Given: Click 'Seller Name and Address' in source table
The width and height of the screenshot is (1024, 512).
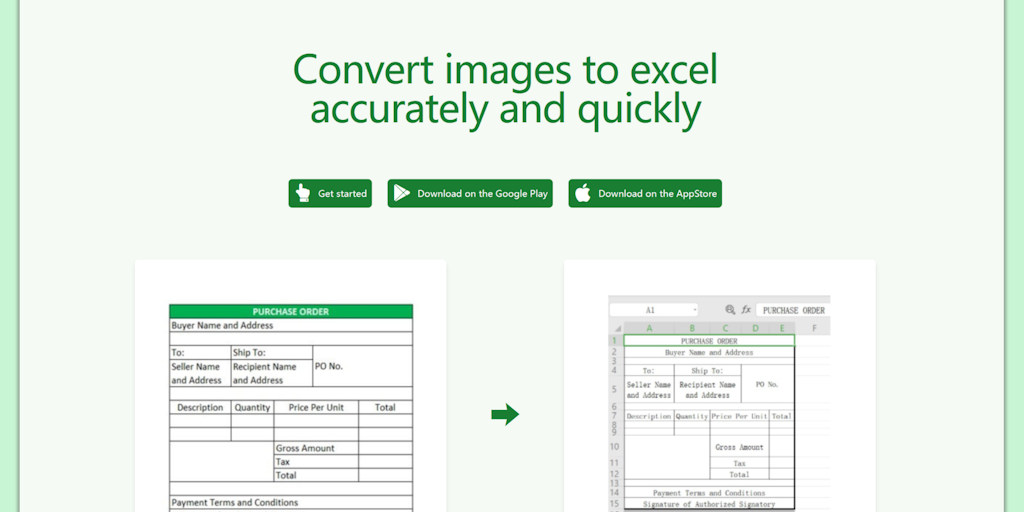Looking at the screenshot, I should click(197, 374).
